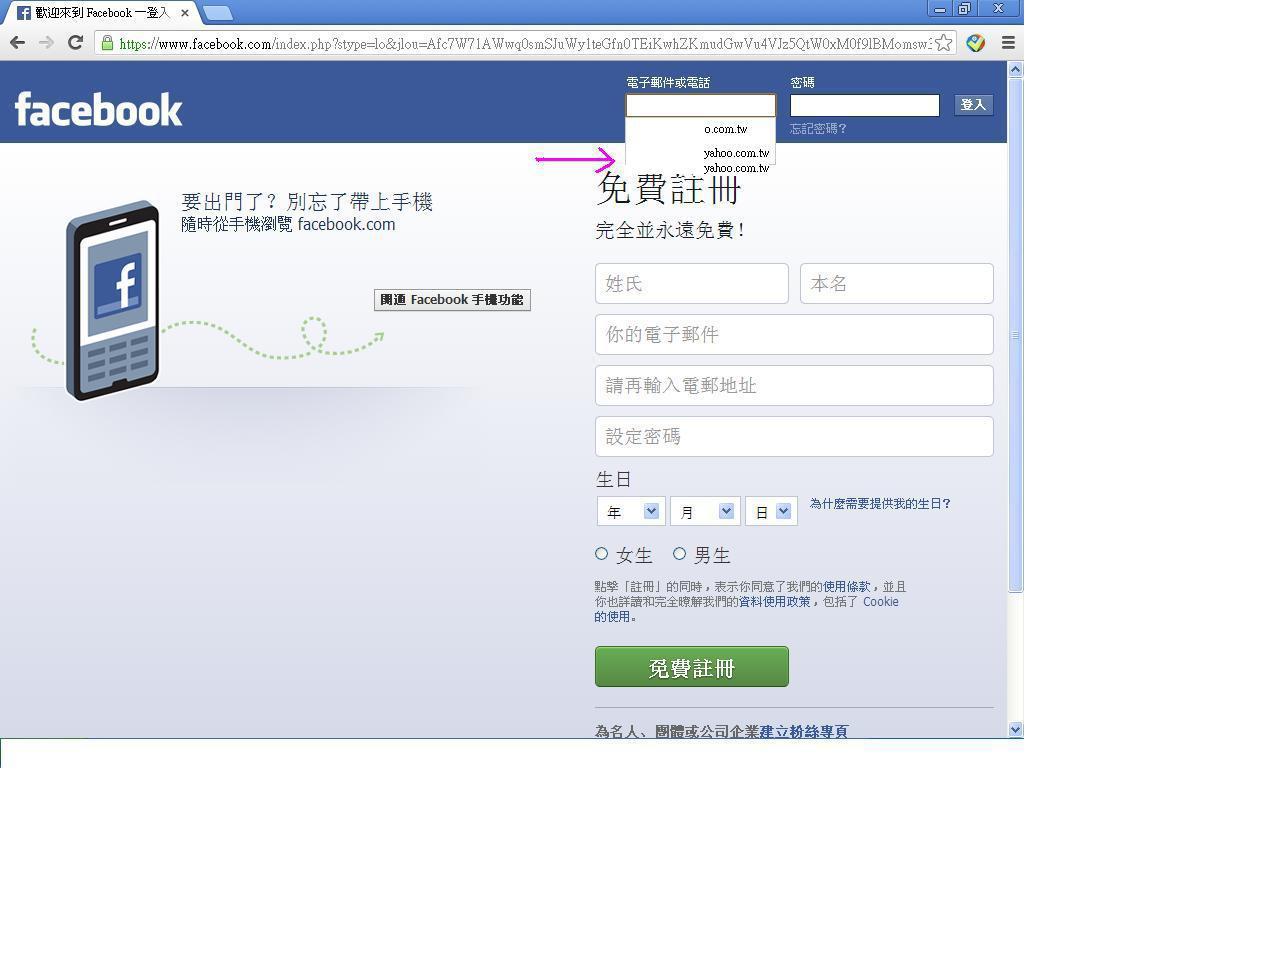Click the 登入 login button

973,105
